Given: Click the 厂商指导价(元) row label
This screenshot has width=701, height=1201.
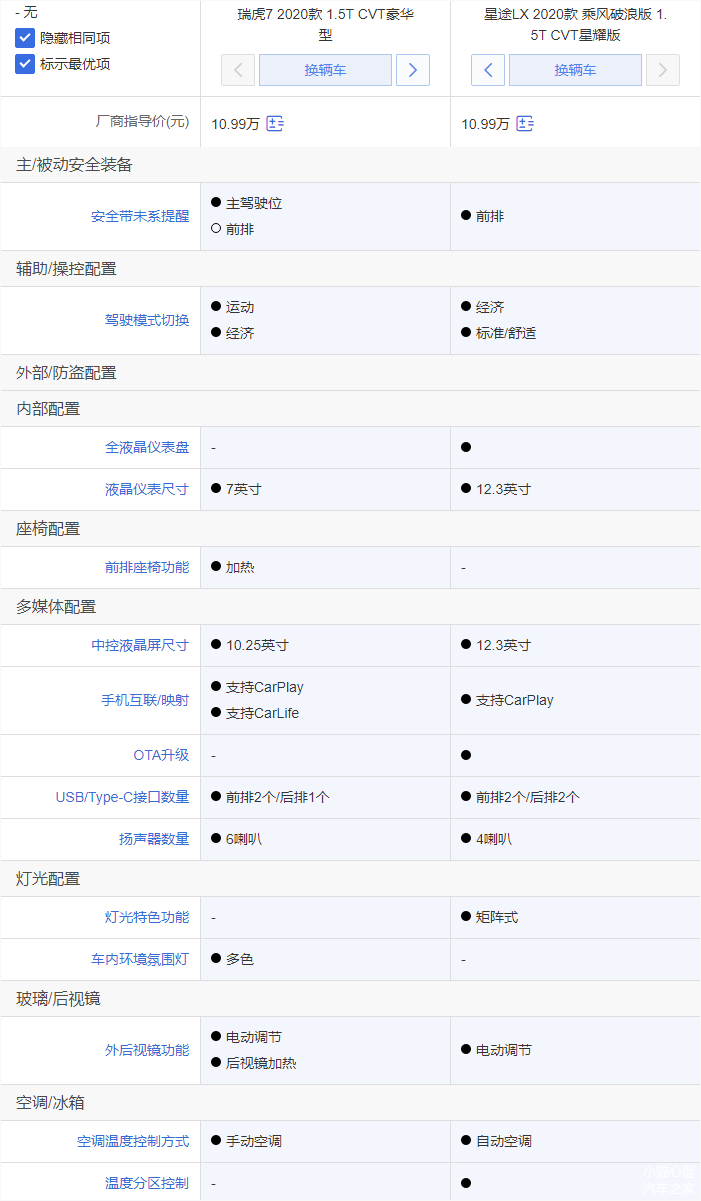Looking at the screenshot, I should (x=142, y=122).
